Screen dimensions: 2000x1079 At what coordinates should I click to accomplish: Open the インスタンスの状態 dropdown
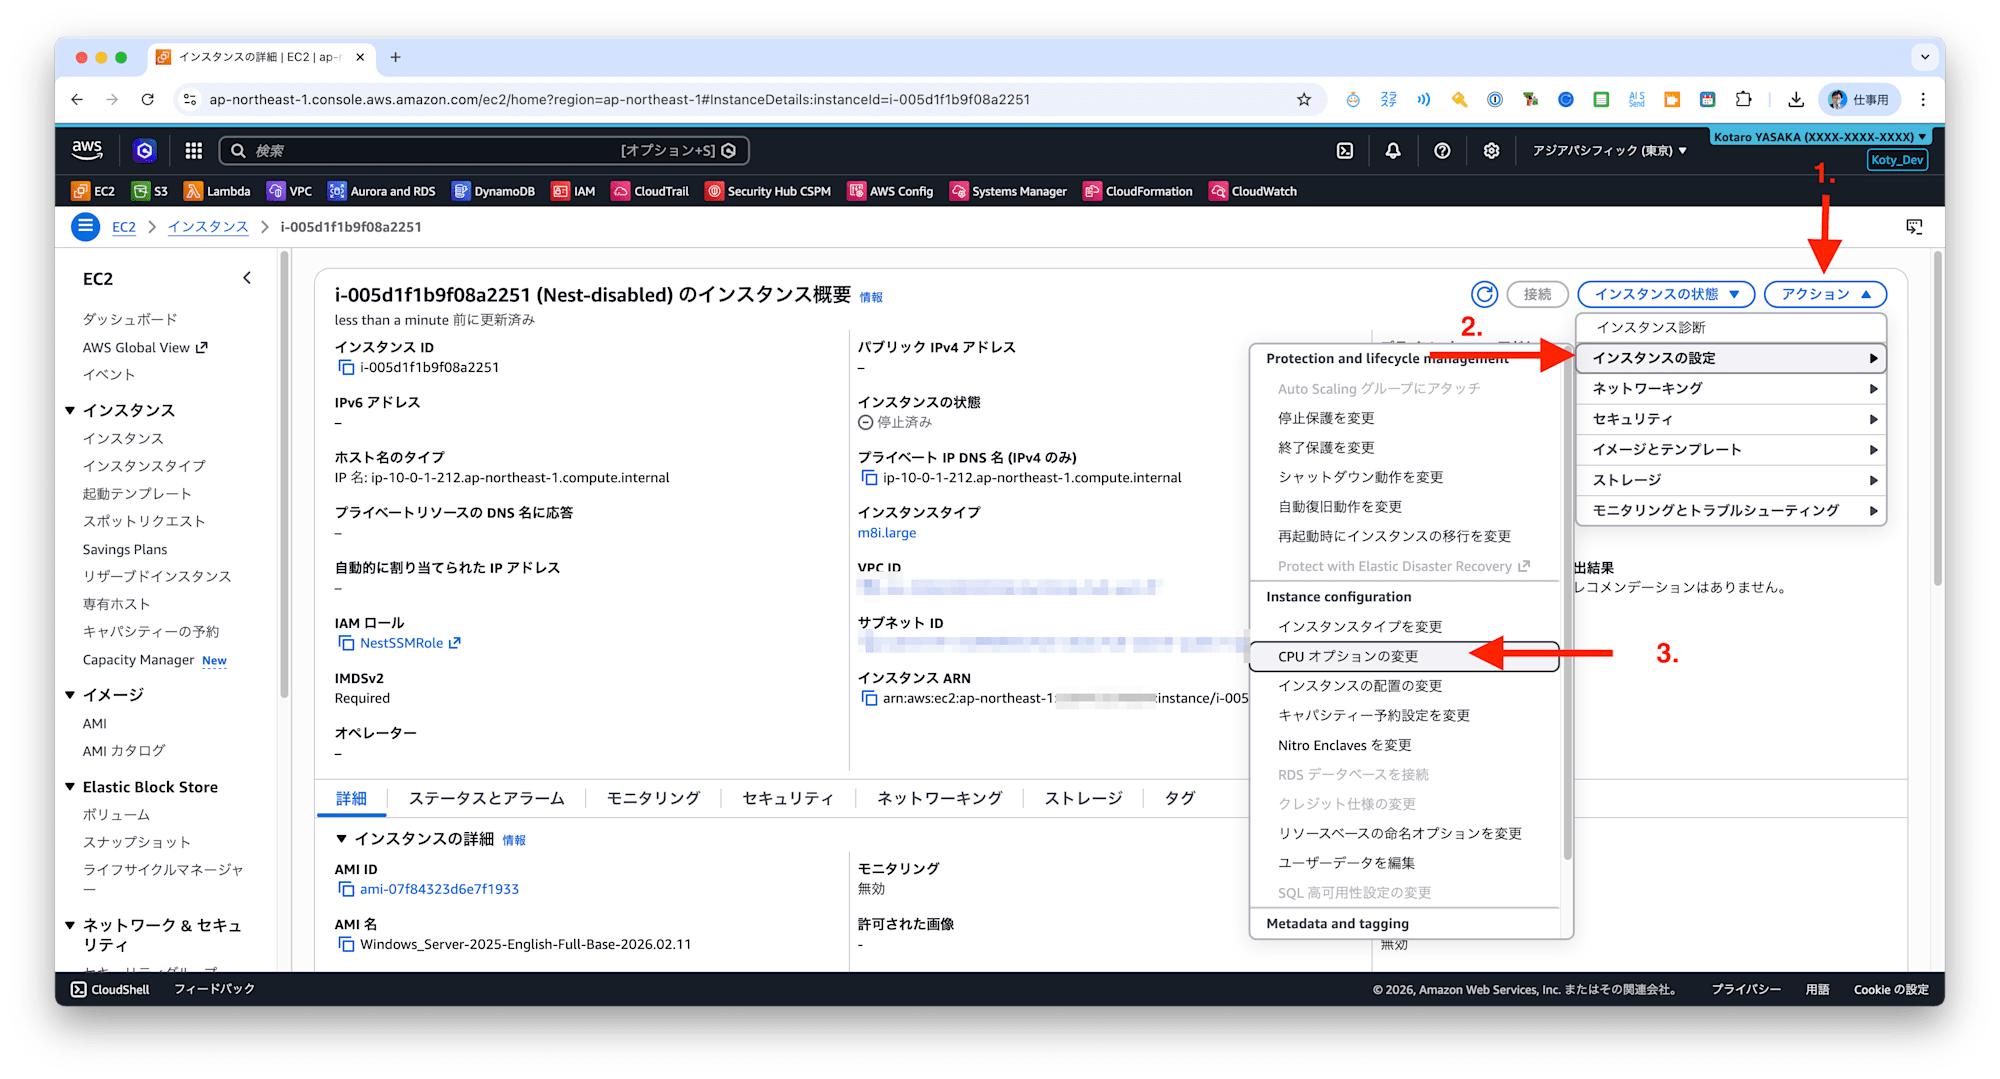click(1665, 294)
